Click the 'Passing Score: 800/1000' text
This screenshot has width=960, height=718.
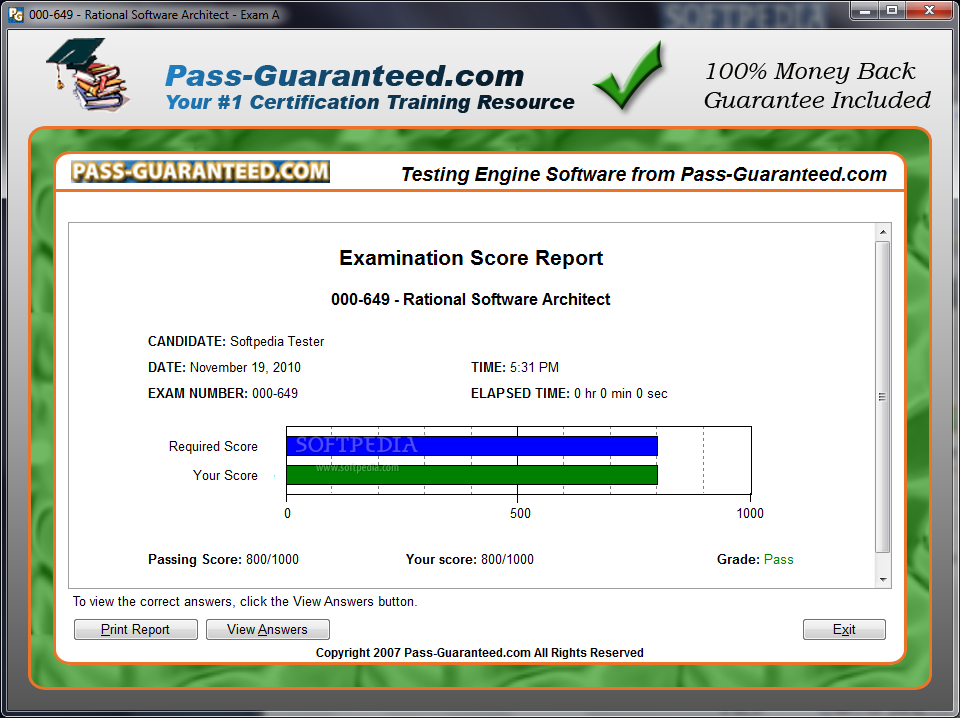(223, 559)
